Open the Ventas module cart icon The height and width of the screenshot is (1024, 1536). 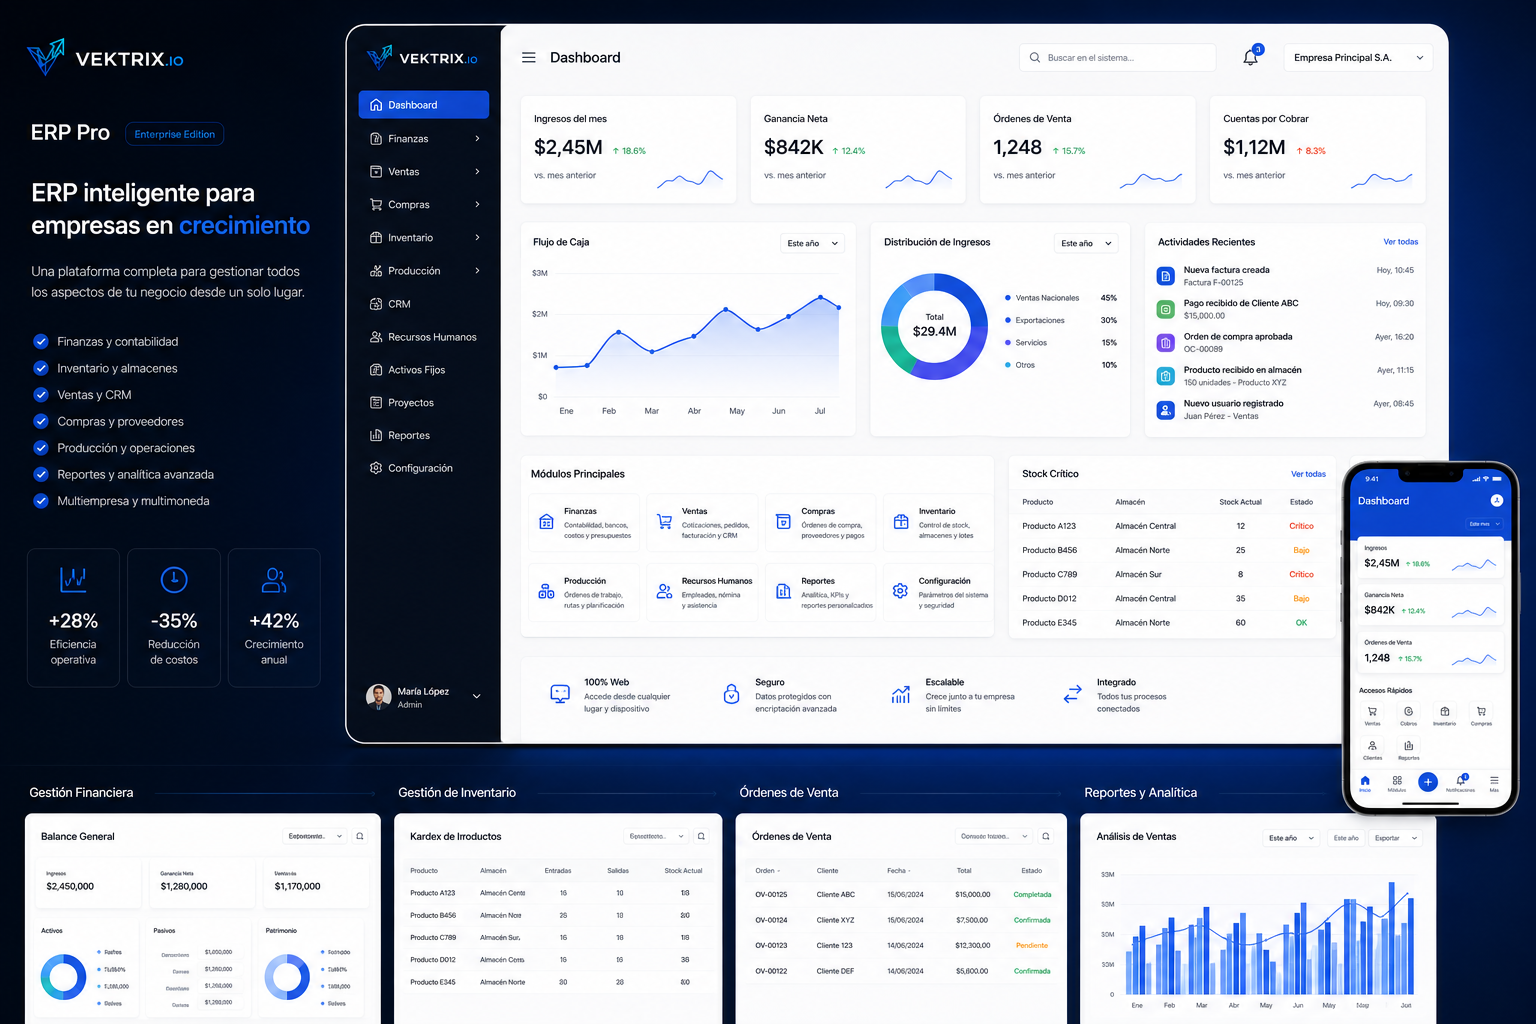tap(664, 522)
